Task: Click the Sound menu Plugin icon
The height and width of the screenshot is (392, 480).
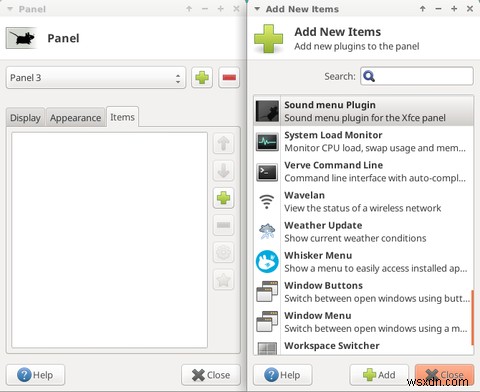Action: click(x=267, y=111)
